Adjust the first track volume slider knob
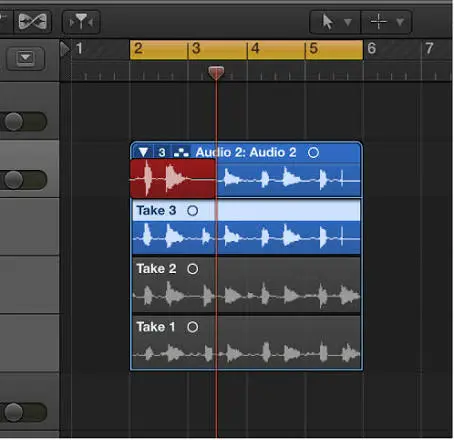 pyautogui.click(x=13, y=121)
